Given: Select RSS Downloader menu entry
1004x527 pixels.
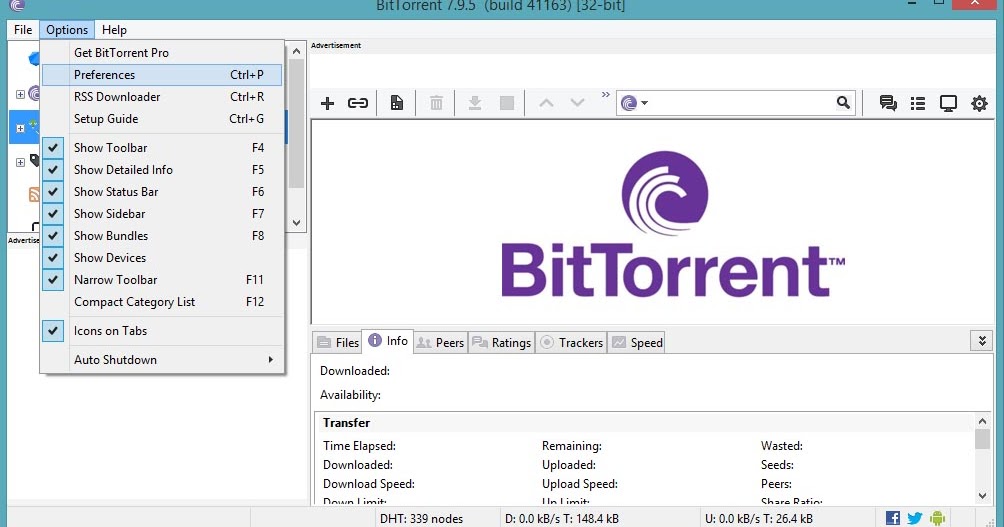Looking at the screenshot, I should click(163, 97).
